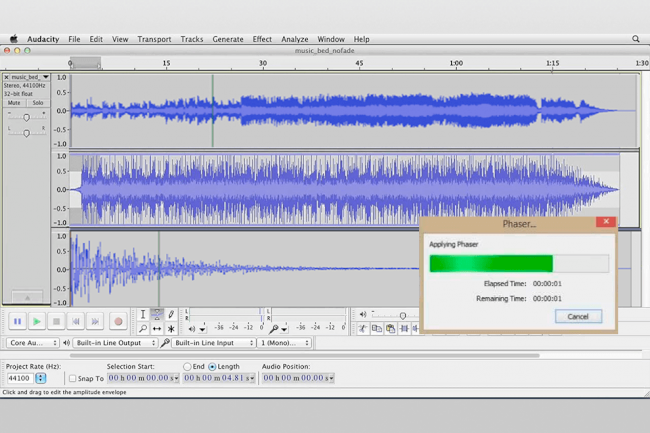This screenshot has width=650, height=433.
Task: Open the Effect menu
Action: click(262, 39)
